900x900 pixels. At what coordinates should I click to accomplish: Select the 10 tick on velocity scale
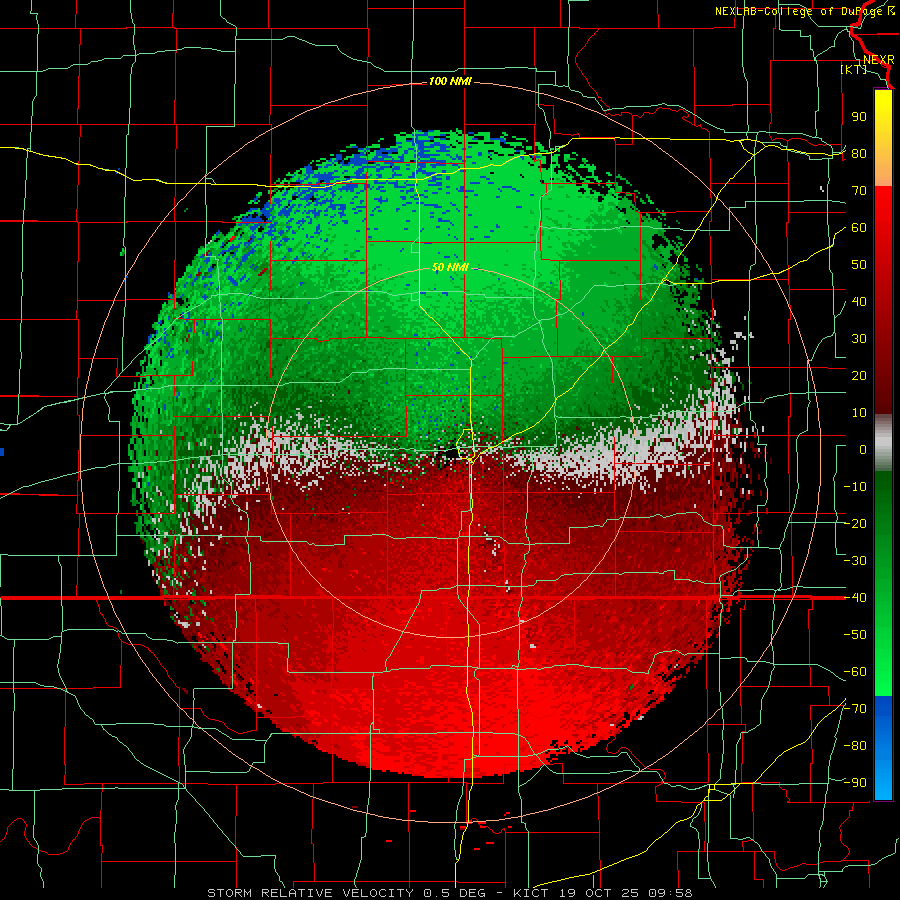(x=859, y=413)
